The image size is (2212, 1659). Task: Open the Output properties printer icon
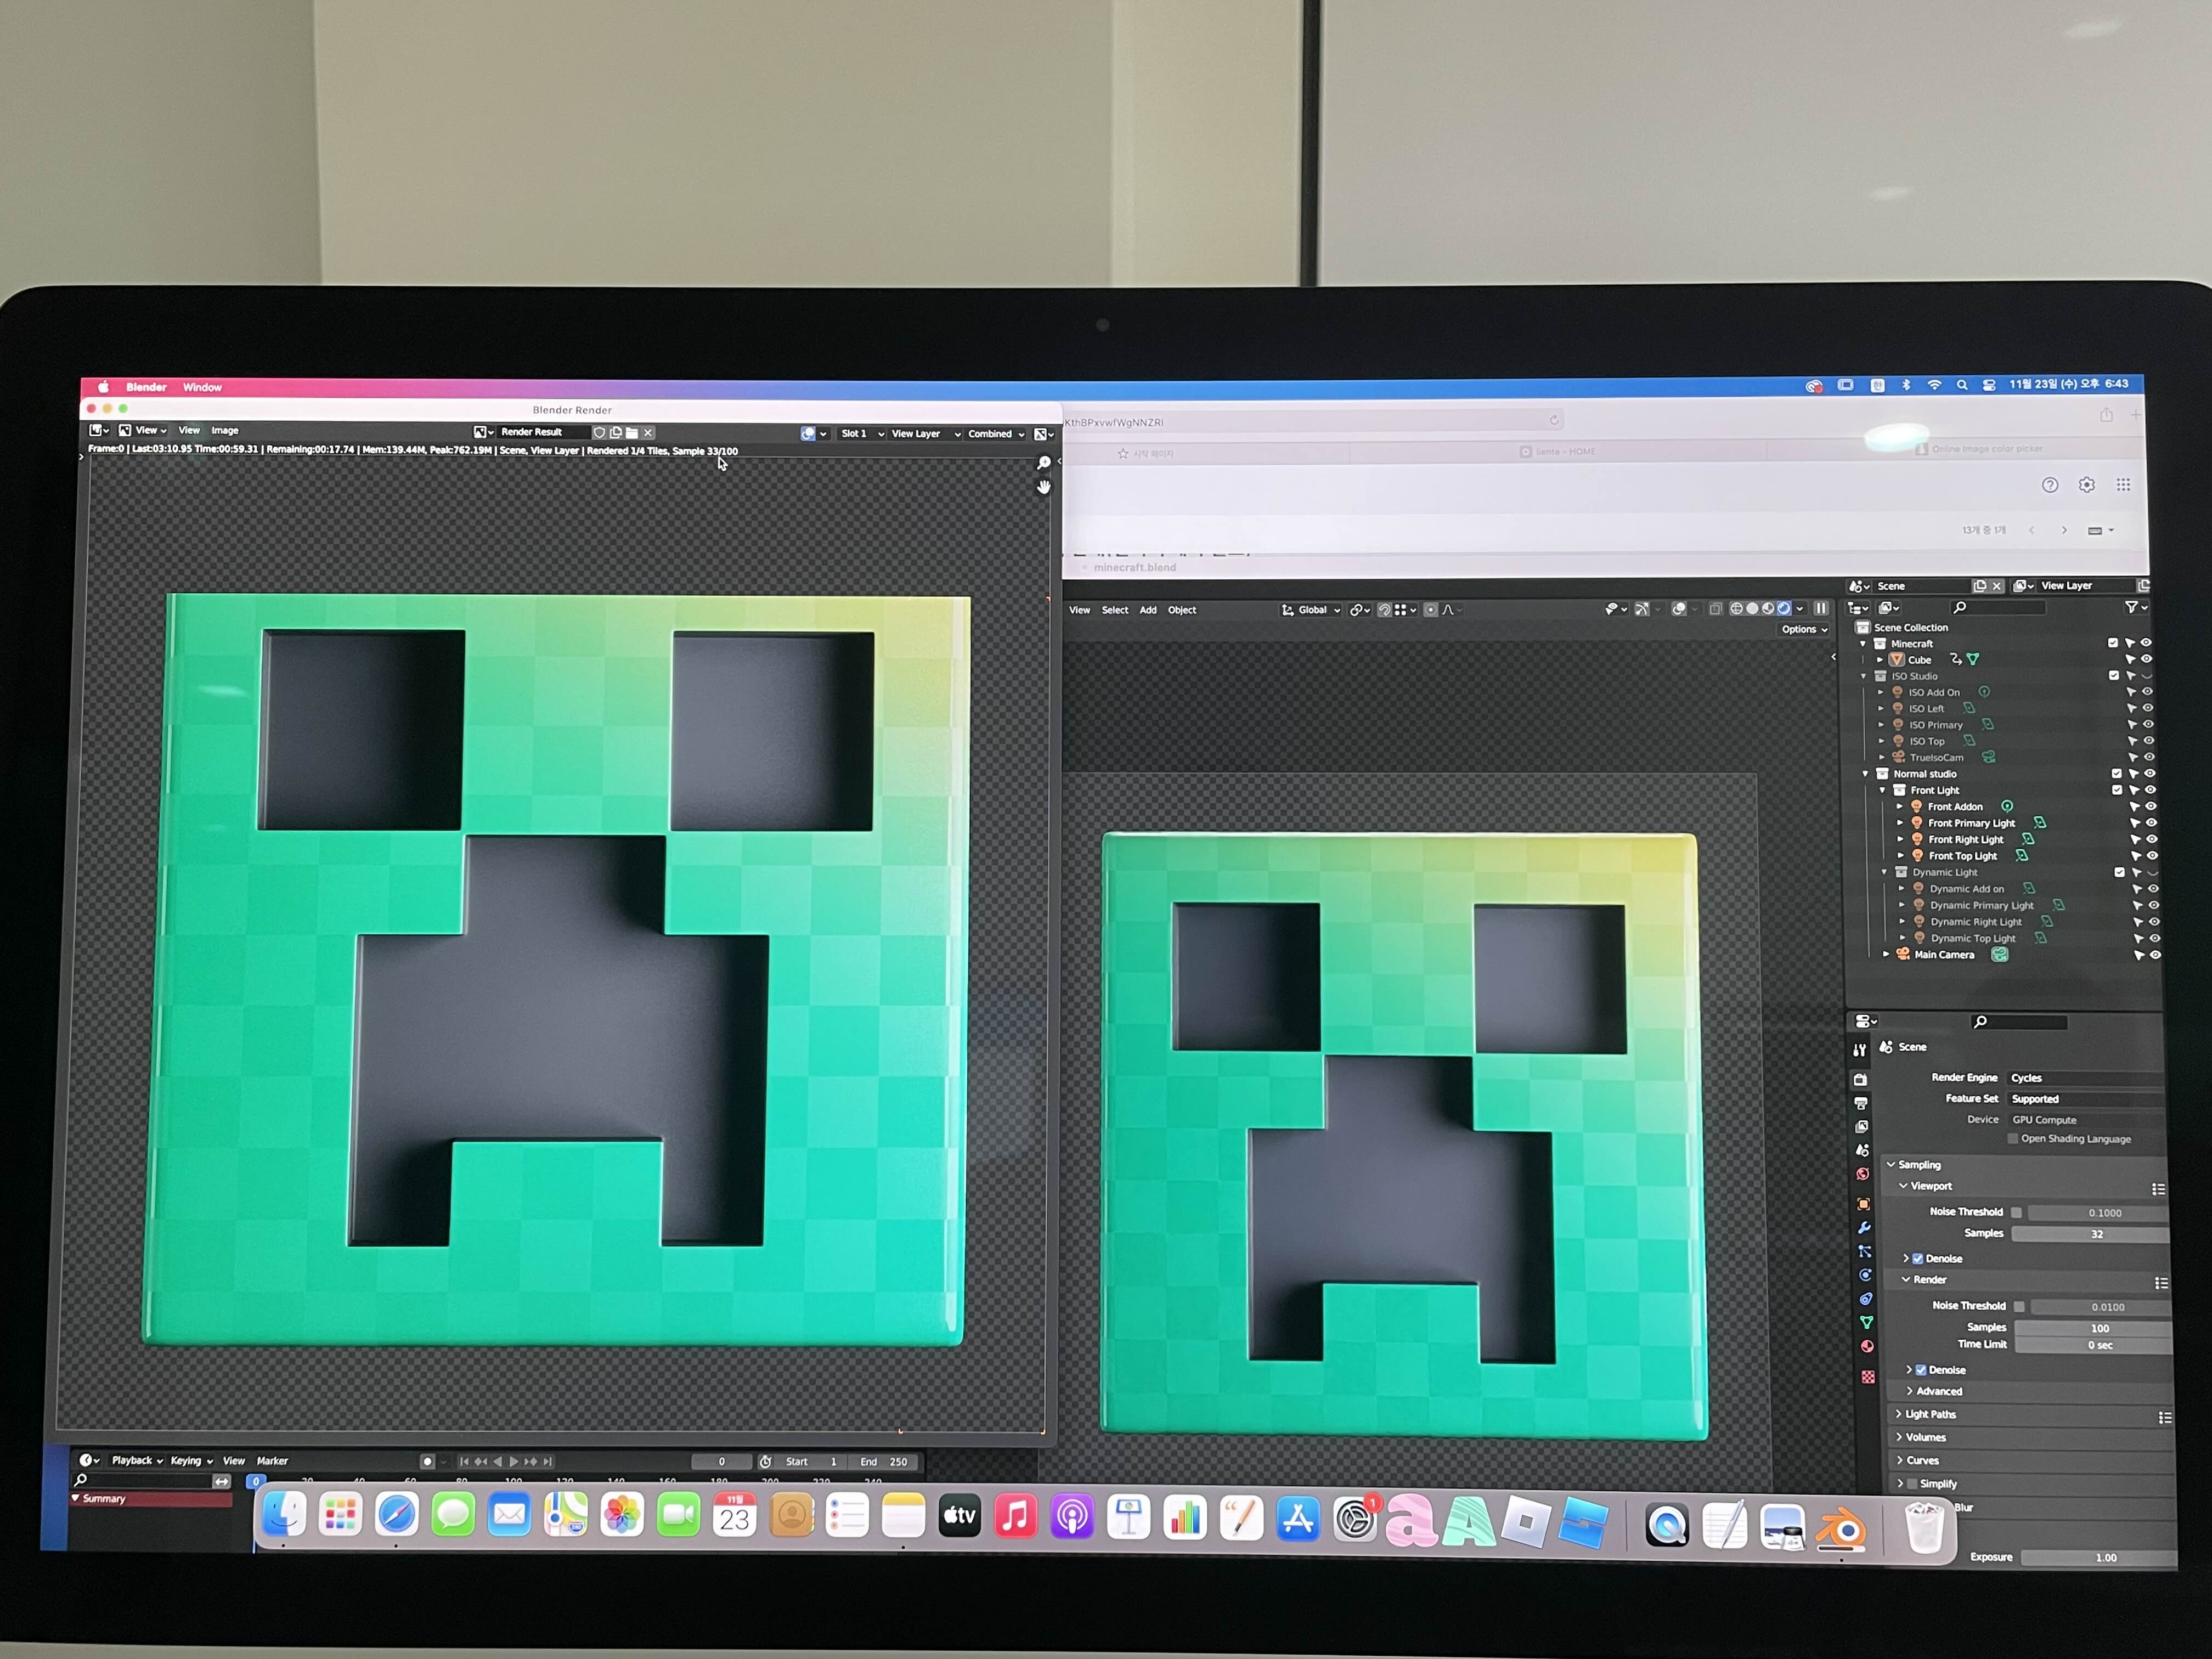tap(1861, 1103)
